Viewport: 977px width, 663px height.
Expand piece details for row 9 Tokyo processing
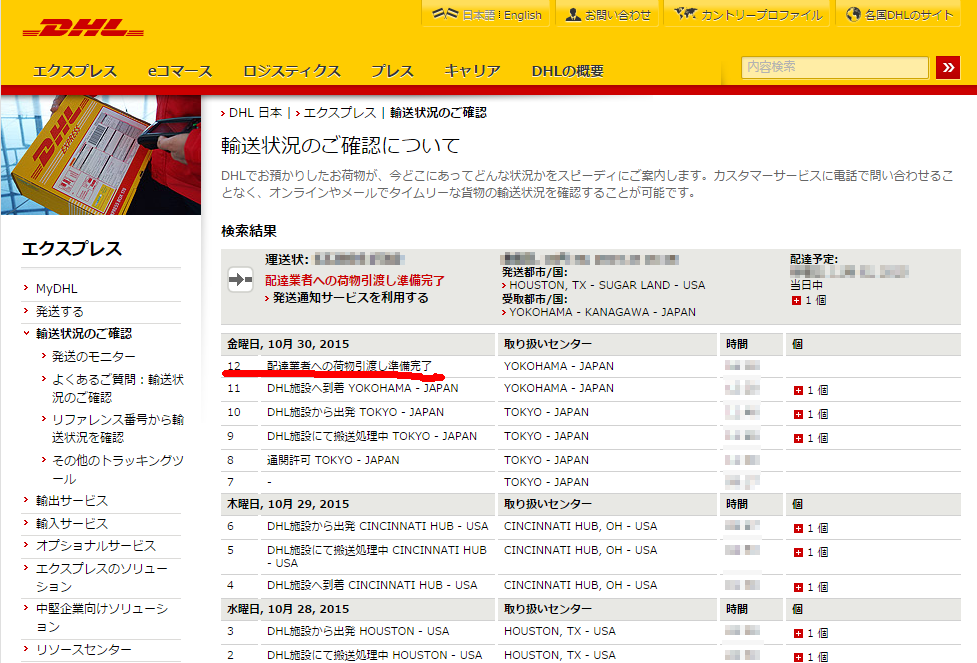[x=798, y=438]
